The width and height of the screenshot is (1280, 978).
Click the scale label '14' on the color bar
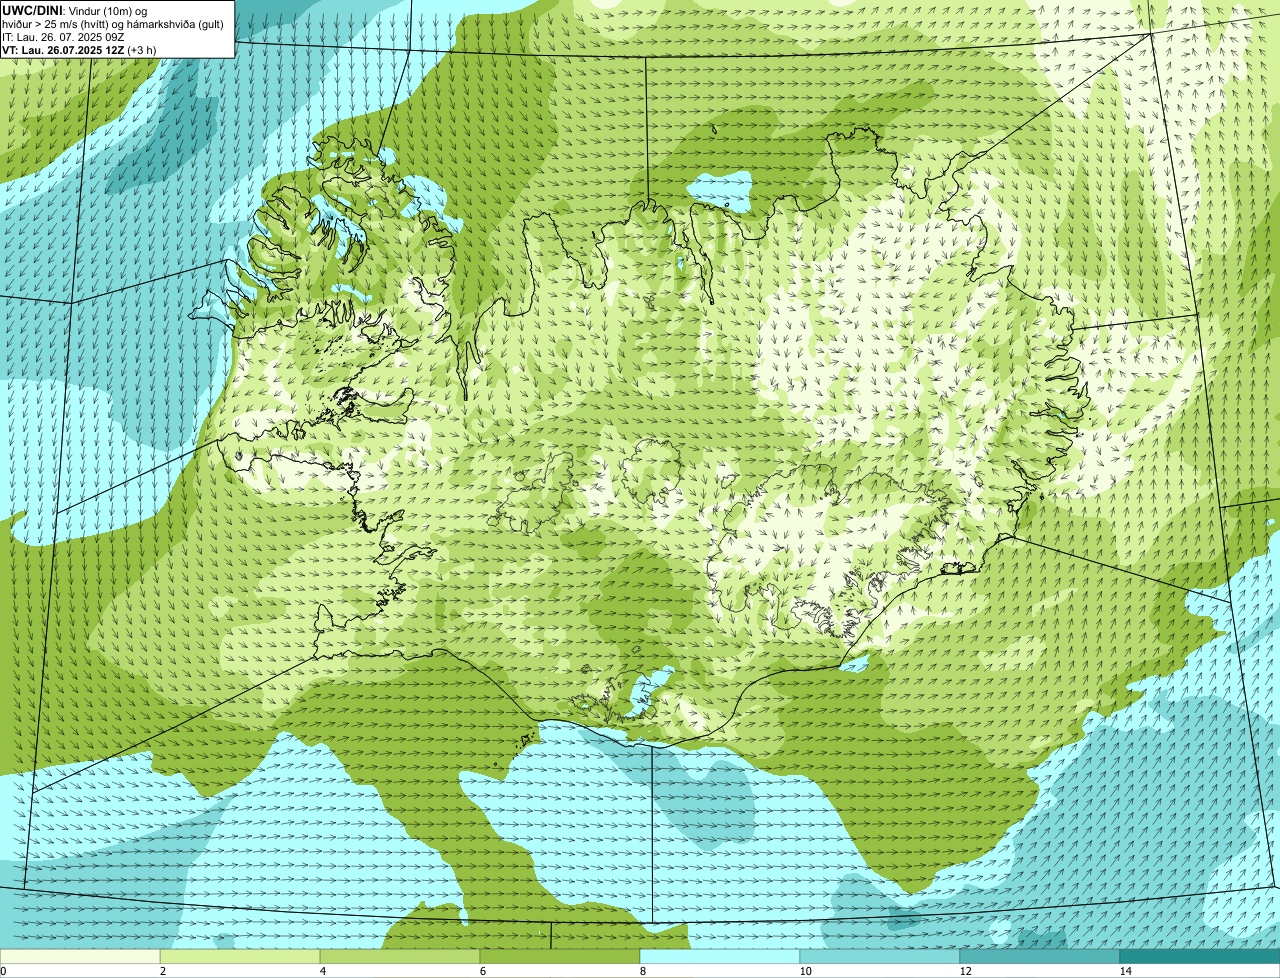tap(1125, 971)
